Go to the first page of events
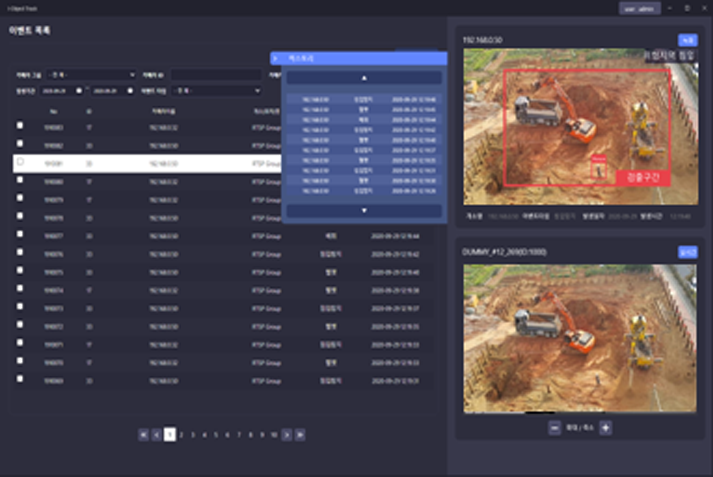The width and height of the screenshot is (713, 477). (143, 434)
